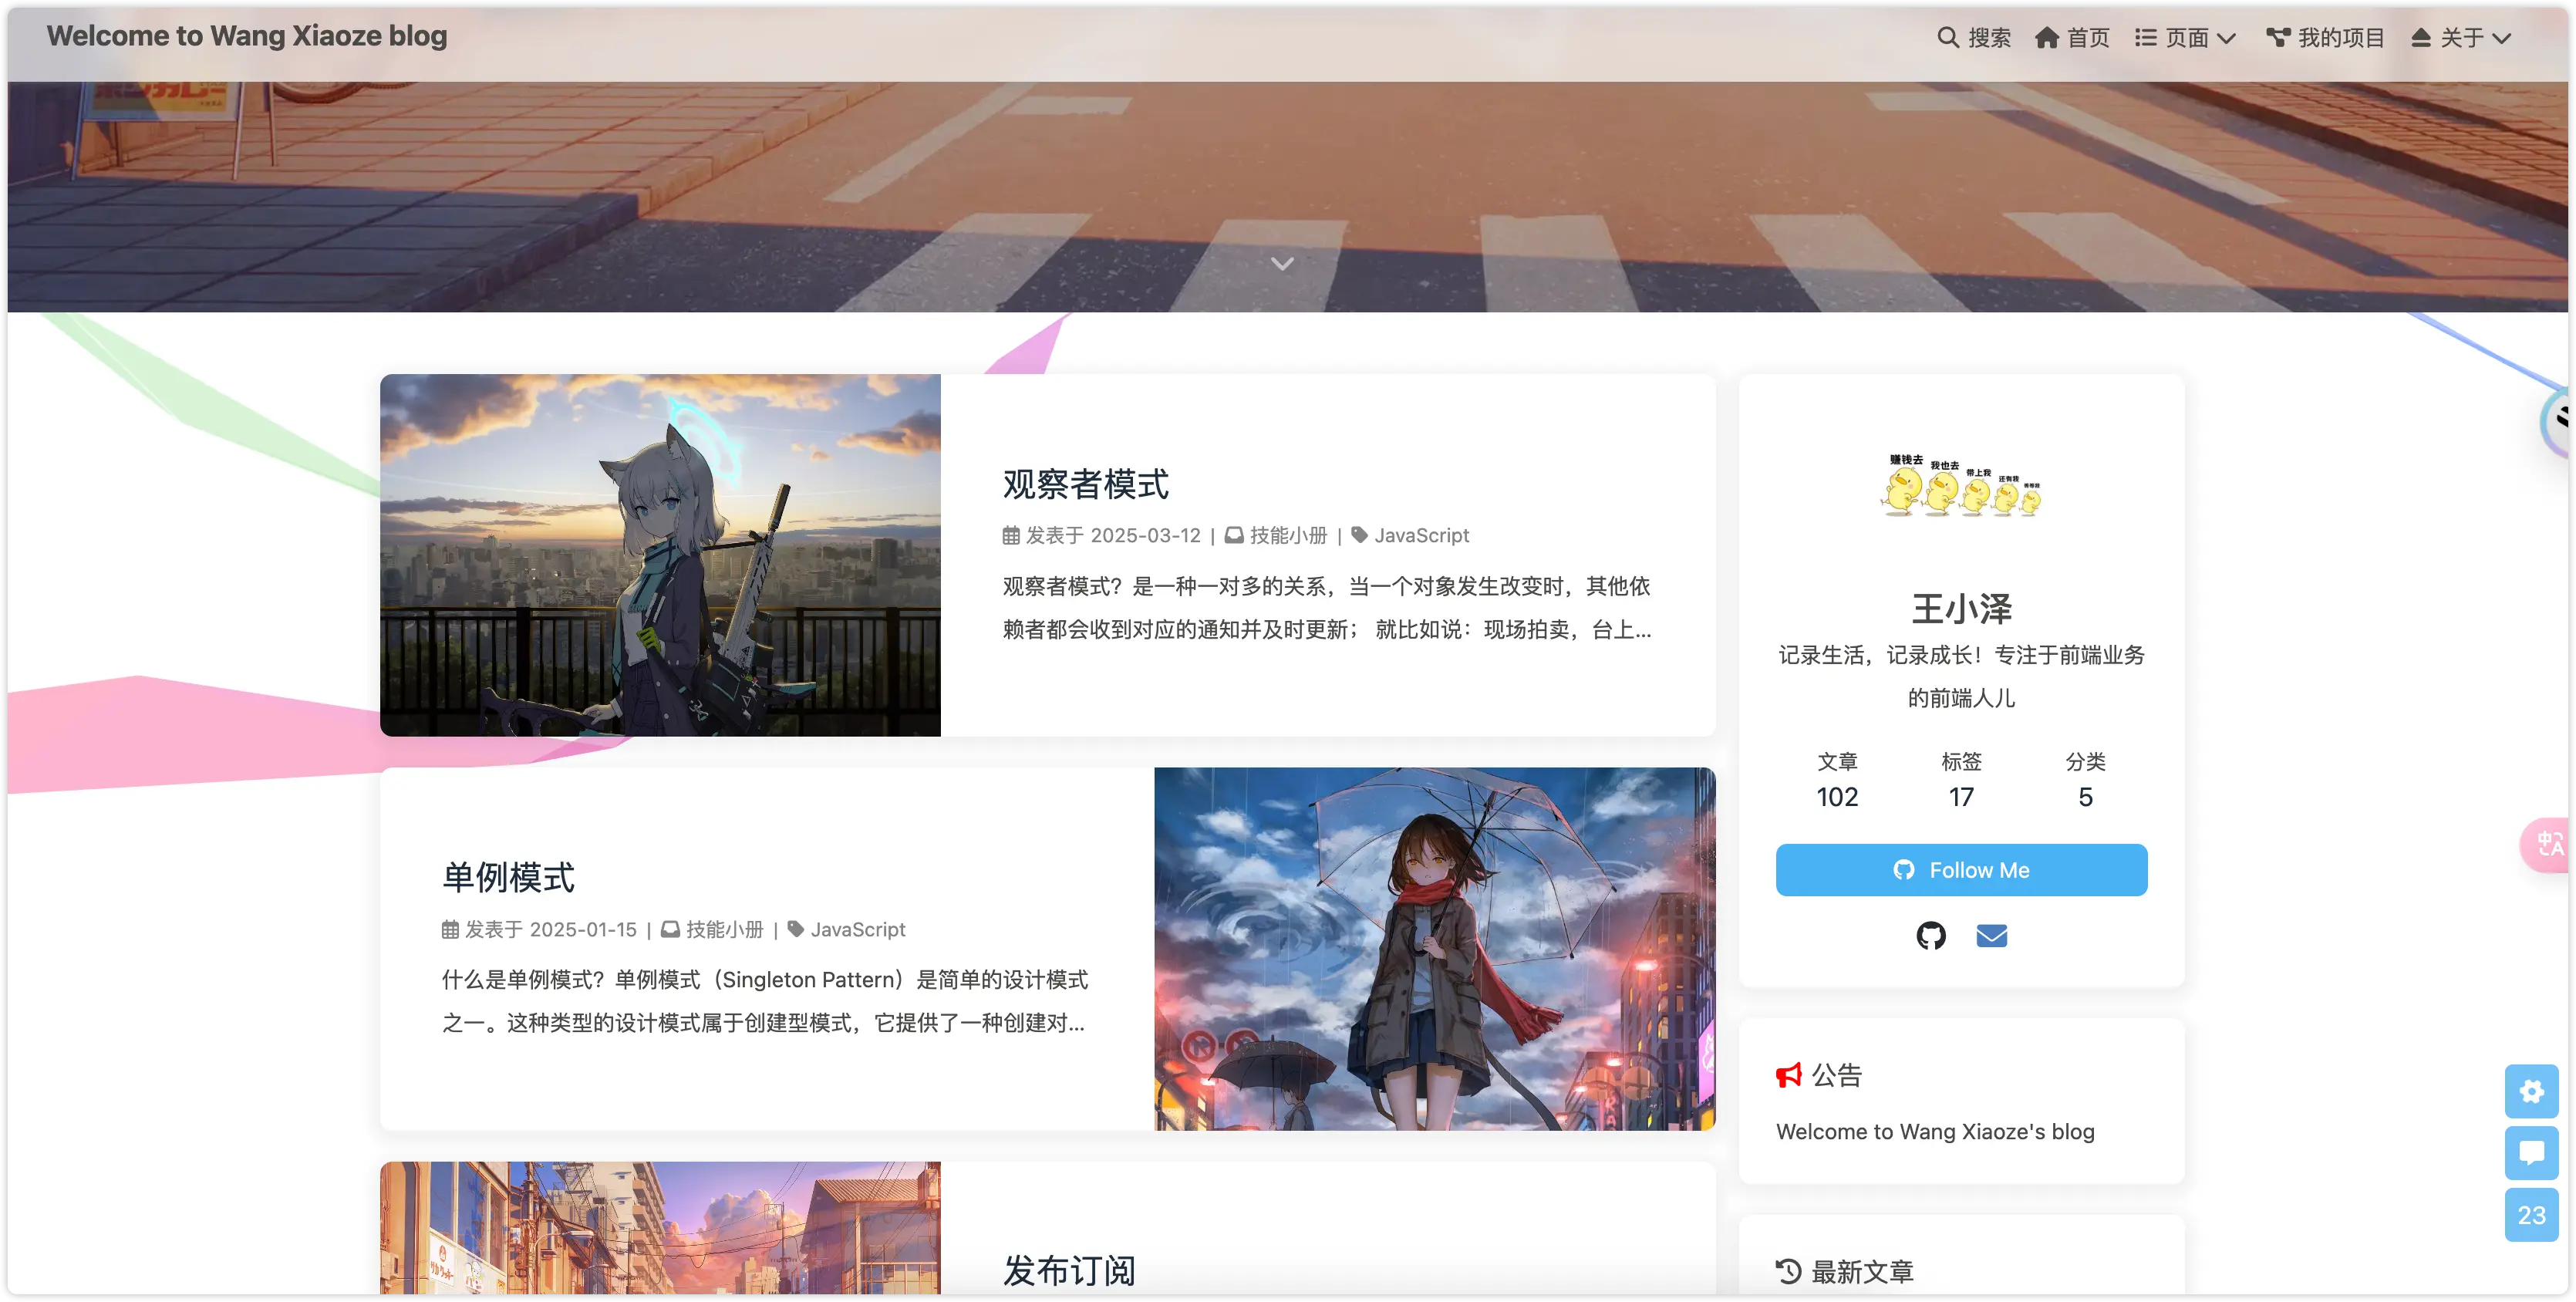Open the 观察者模式 article title
This screenshot has width=2576, height=1302.
1085,484
